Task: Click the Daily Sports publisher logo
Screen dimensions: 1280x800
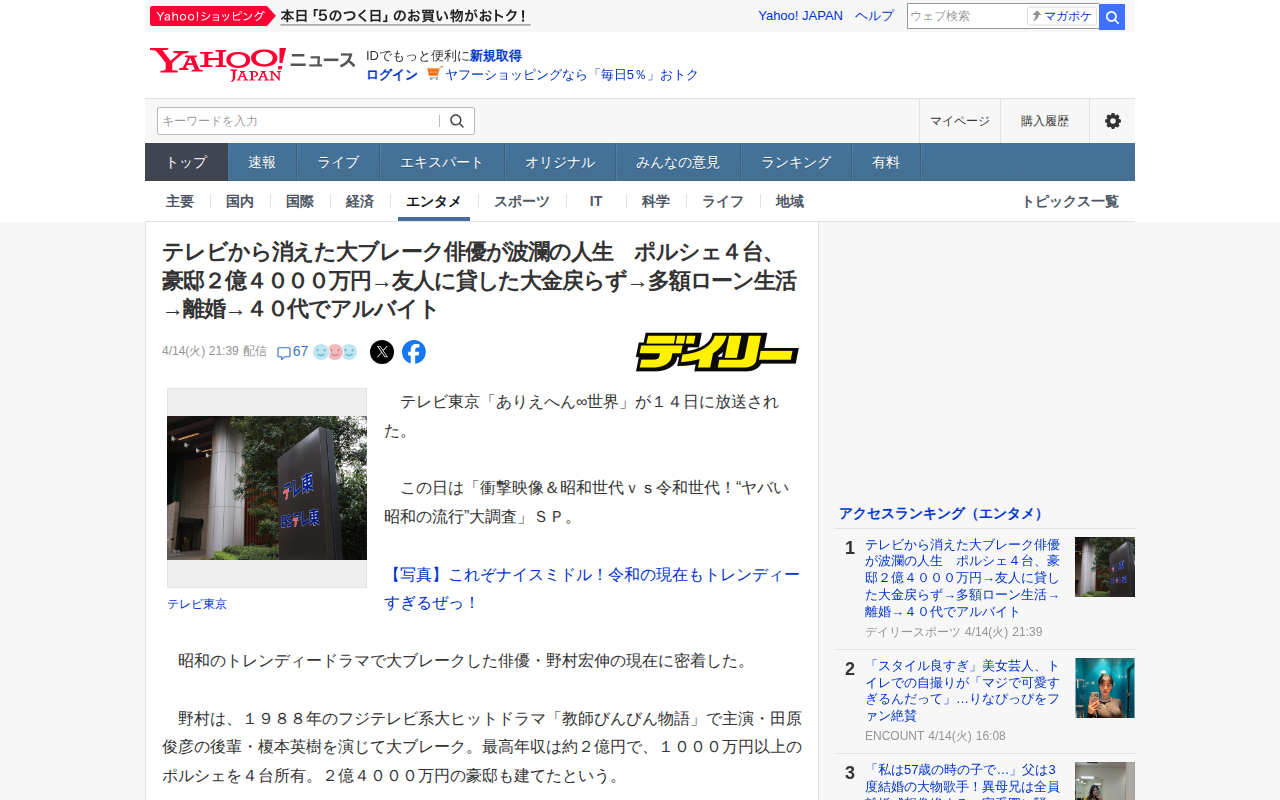Action: pyautogui.click(x=717, y=352)
